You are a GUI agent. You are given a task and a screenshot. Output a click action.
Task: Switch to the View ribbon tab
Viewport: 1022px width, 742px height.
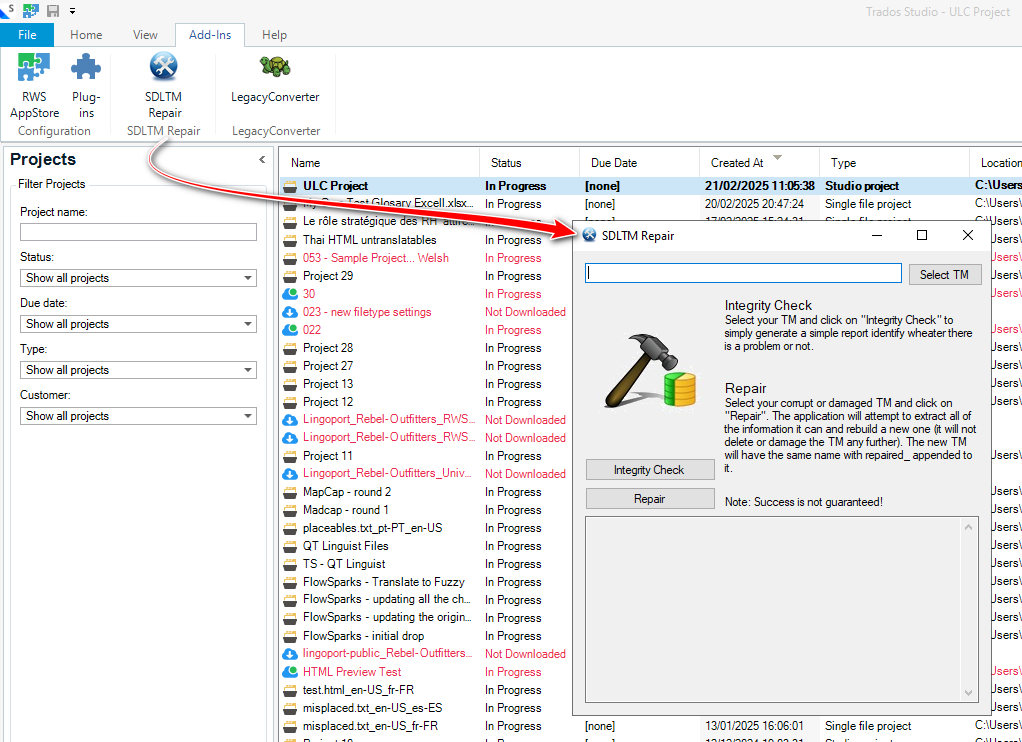point(145,35)
